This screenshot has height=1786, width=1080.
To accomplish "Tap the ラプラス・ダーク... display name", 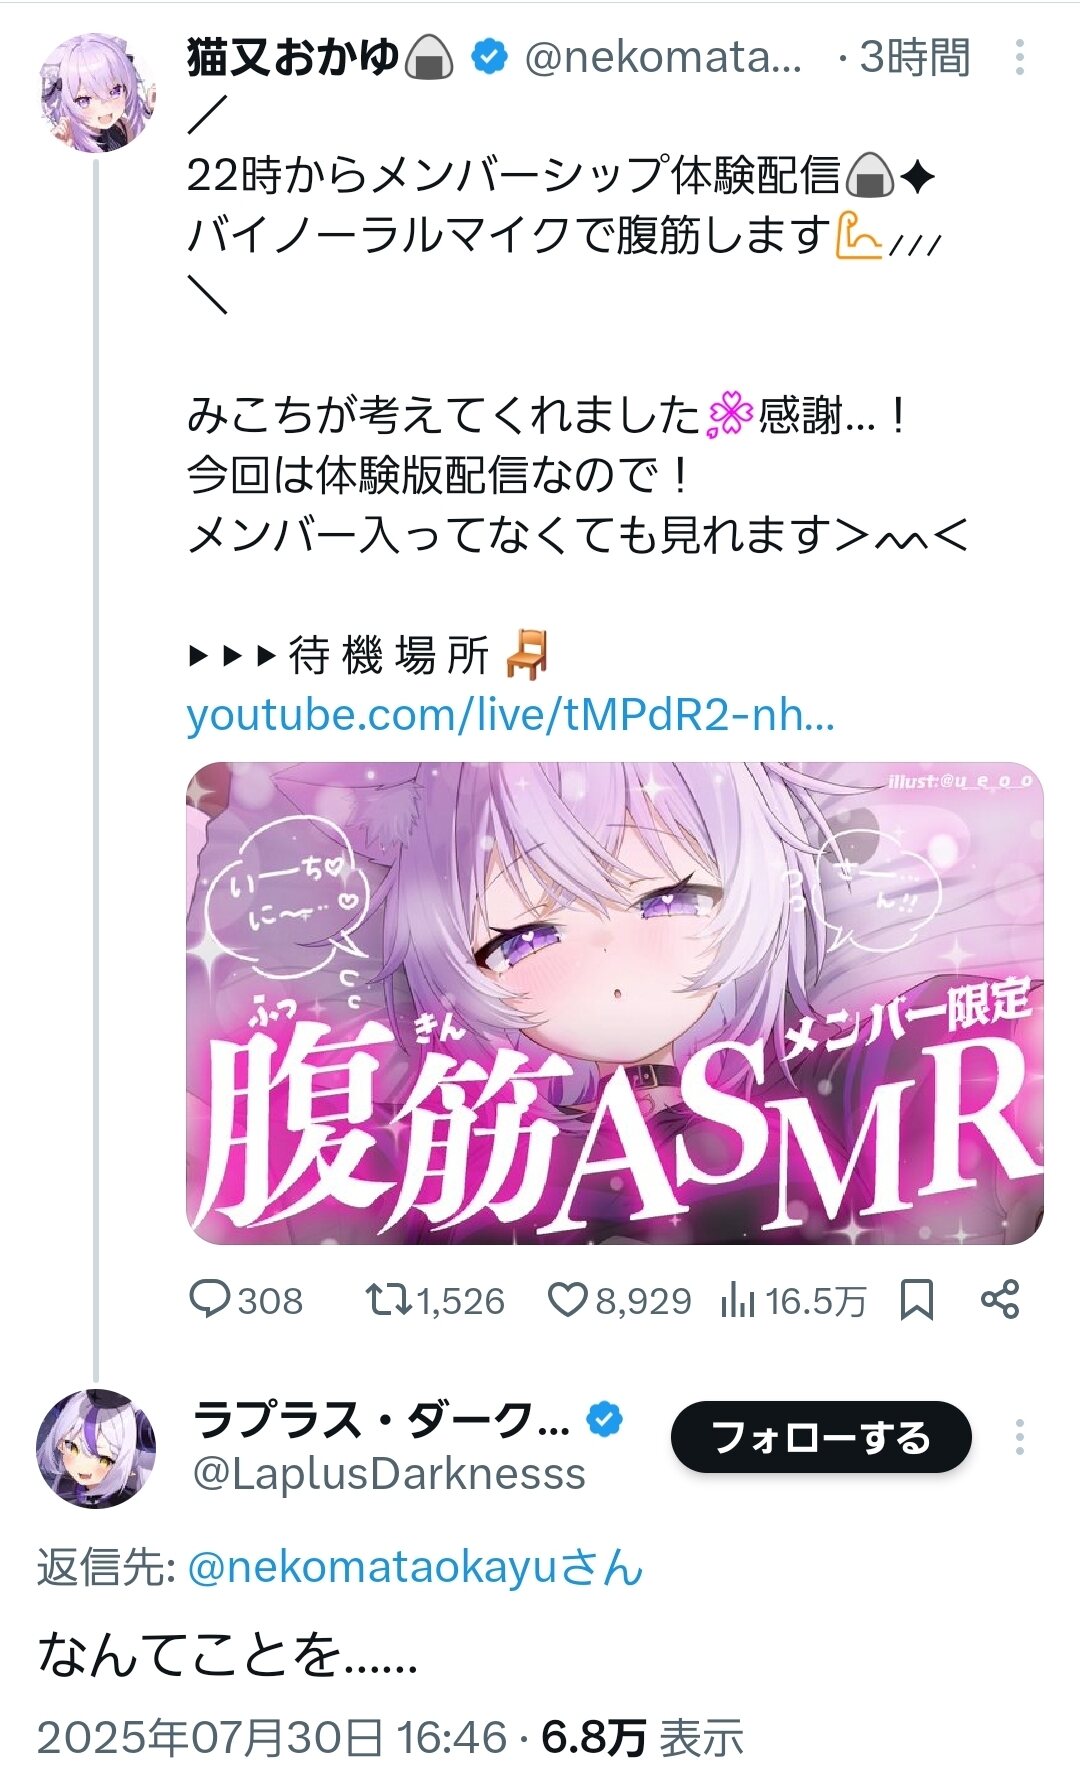I will pyautogui.click(x=381, y=1420).
